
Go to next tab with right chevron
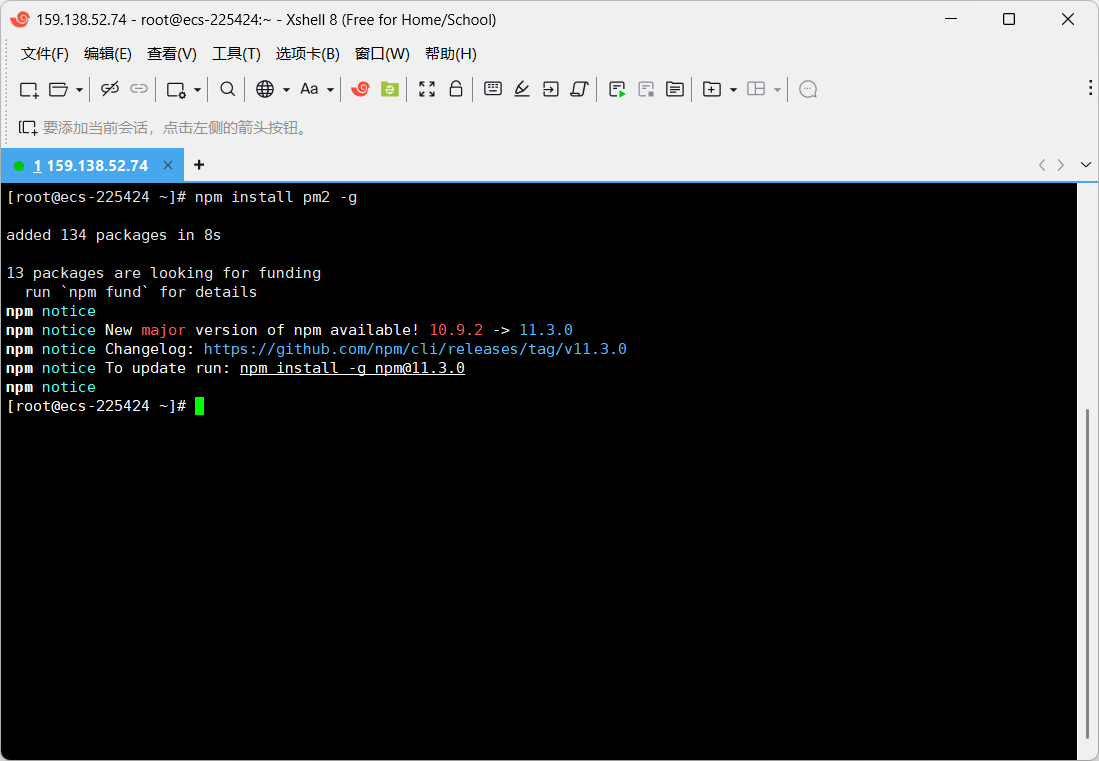pyautogui.click(x=1060, y=165)
